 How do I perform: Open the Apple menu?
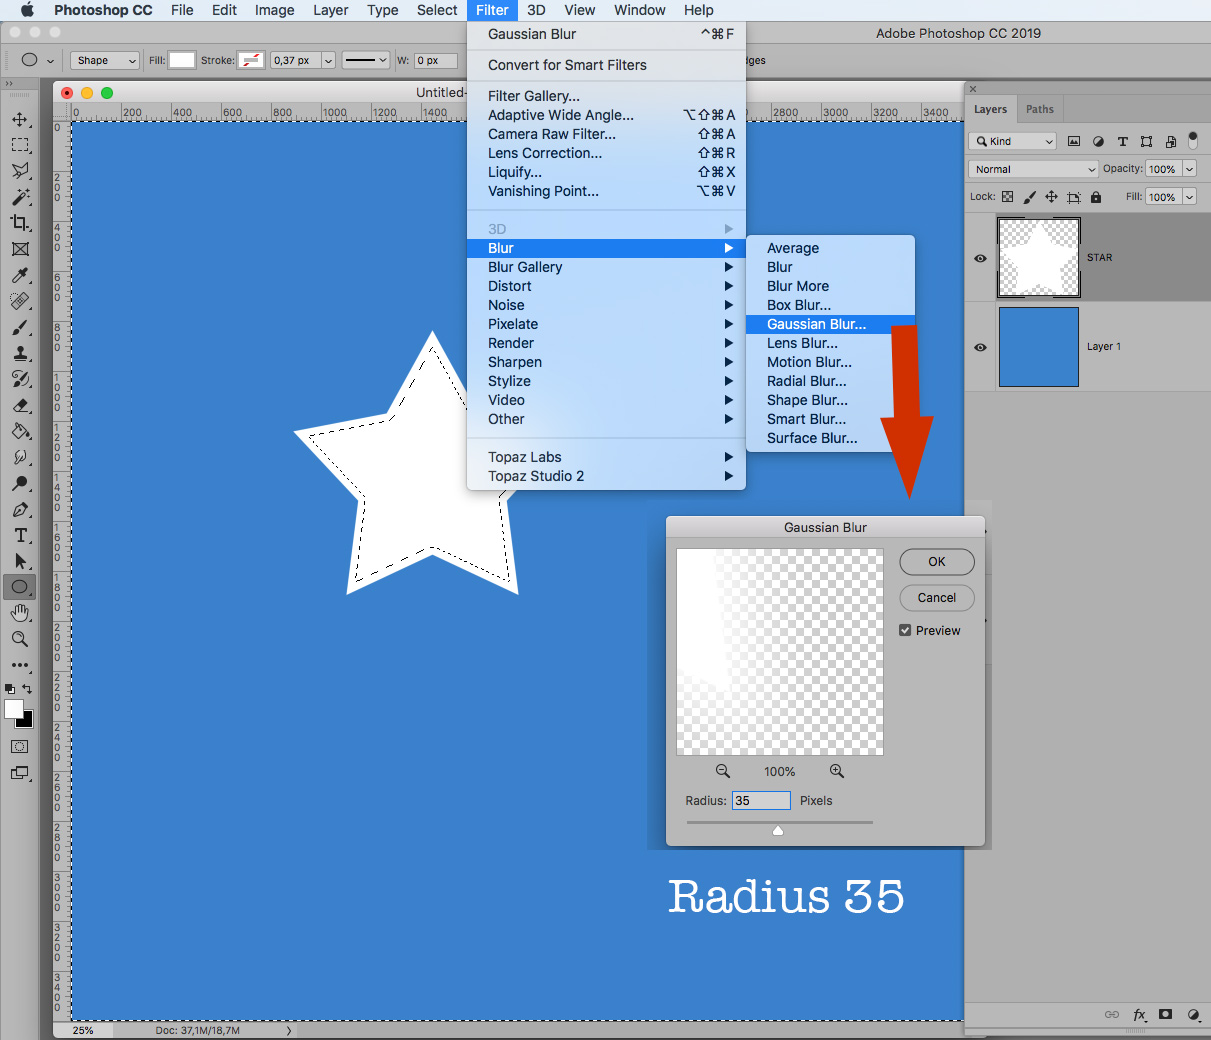click(x=27, y=10)
